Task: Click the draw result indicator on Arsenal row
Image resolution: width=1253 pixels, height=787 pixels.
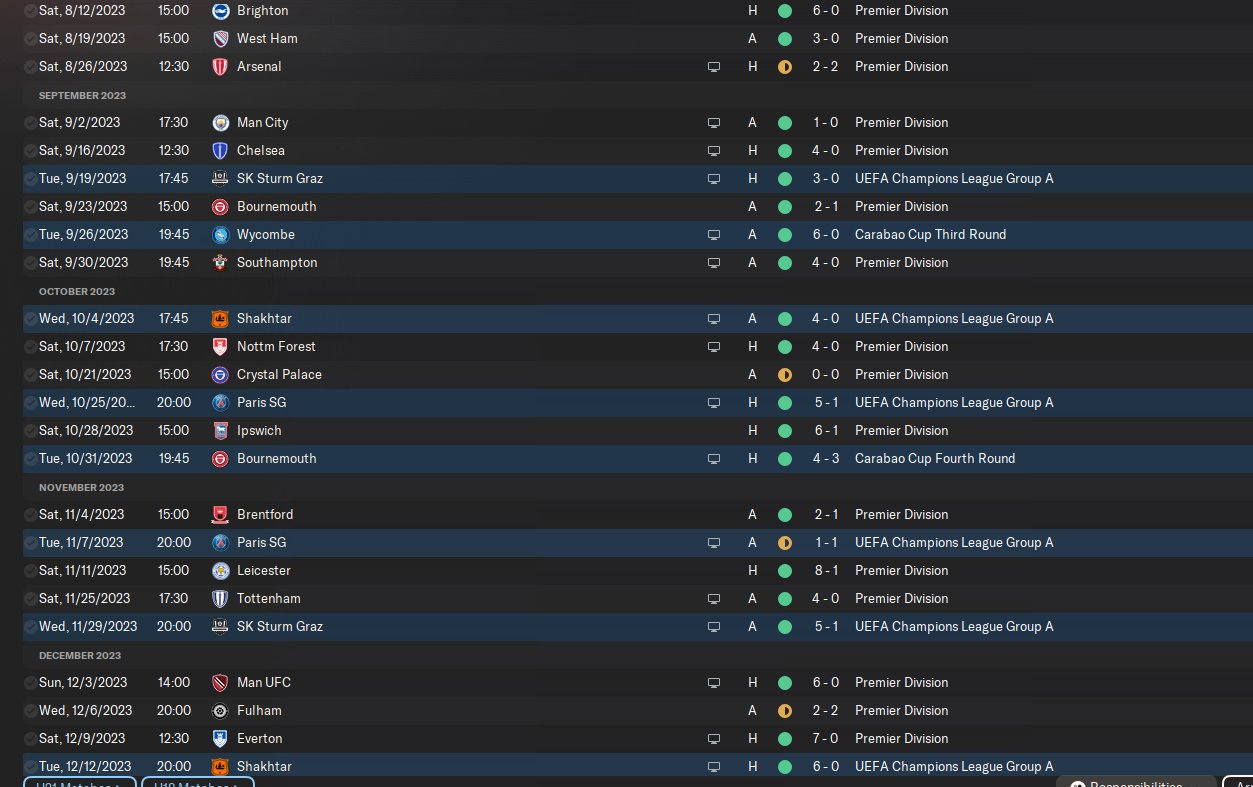Action: [x=785, y=67]
